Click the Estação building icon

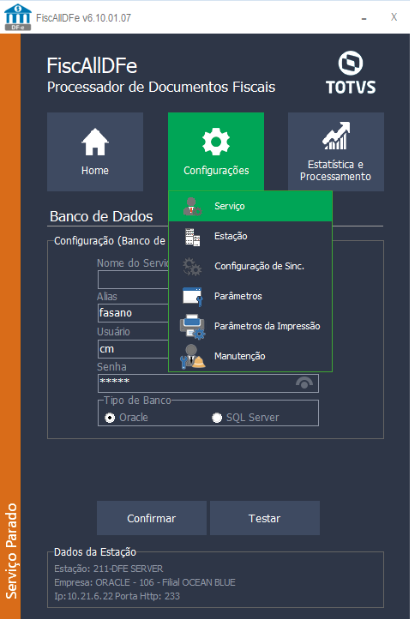(193, 236)
